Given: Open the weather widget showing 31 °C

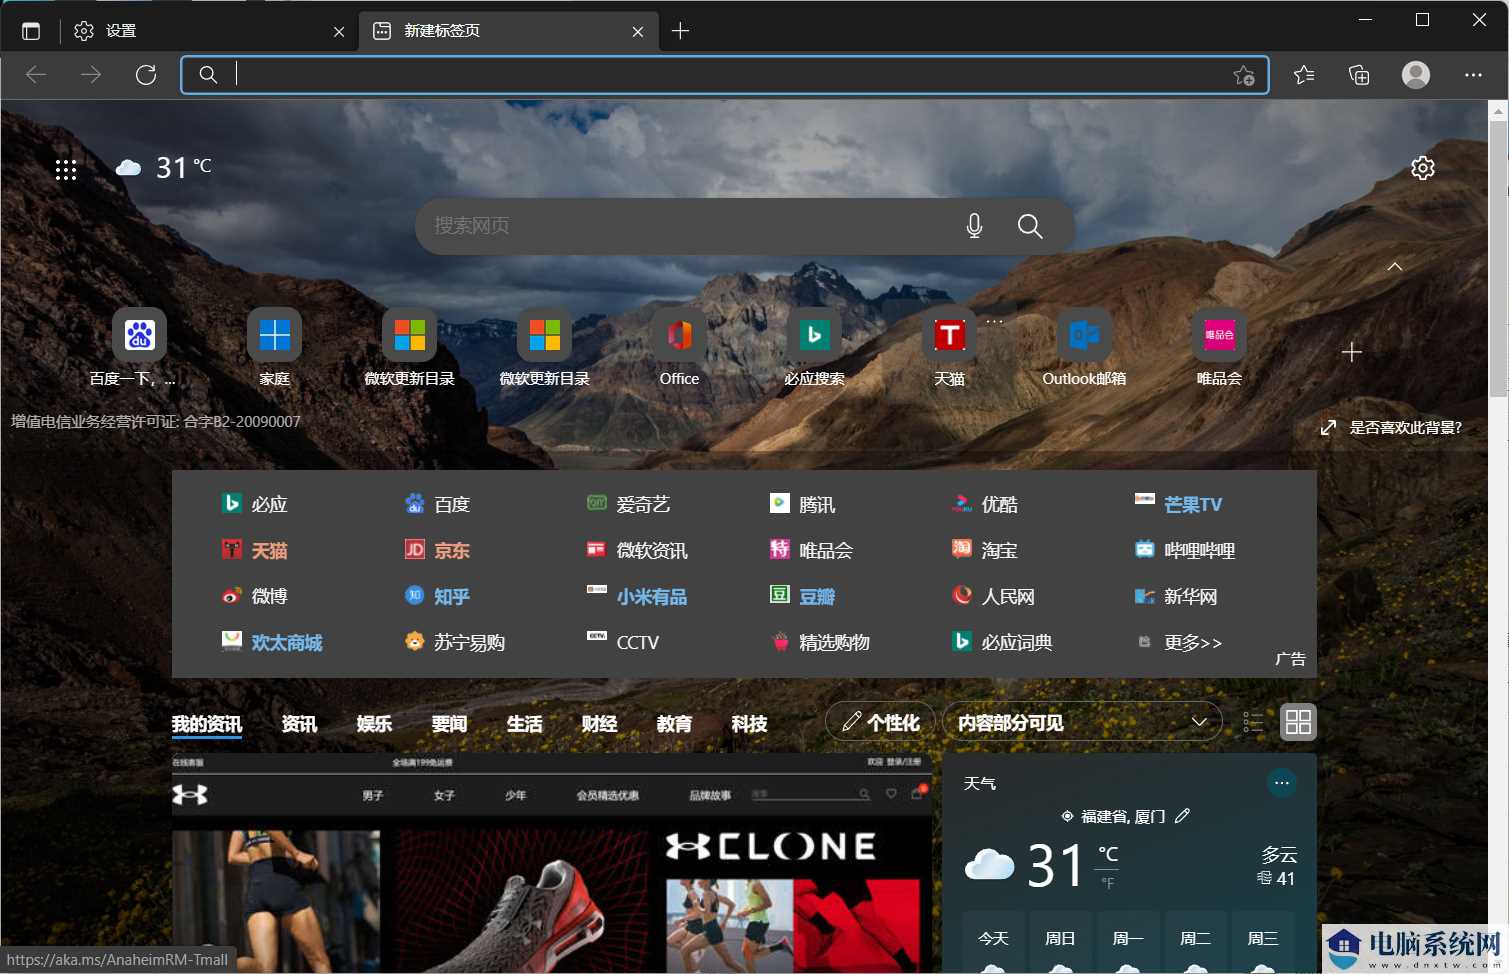Looking at the screenshot, I should (x=164, y=167).
